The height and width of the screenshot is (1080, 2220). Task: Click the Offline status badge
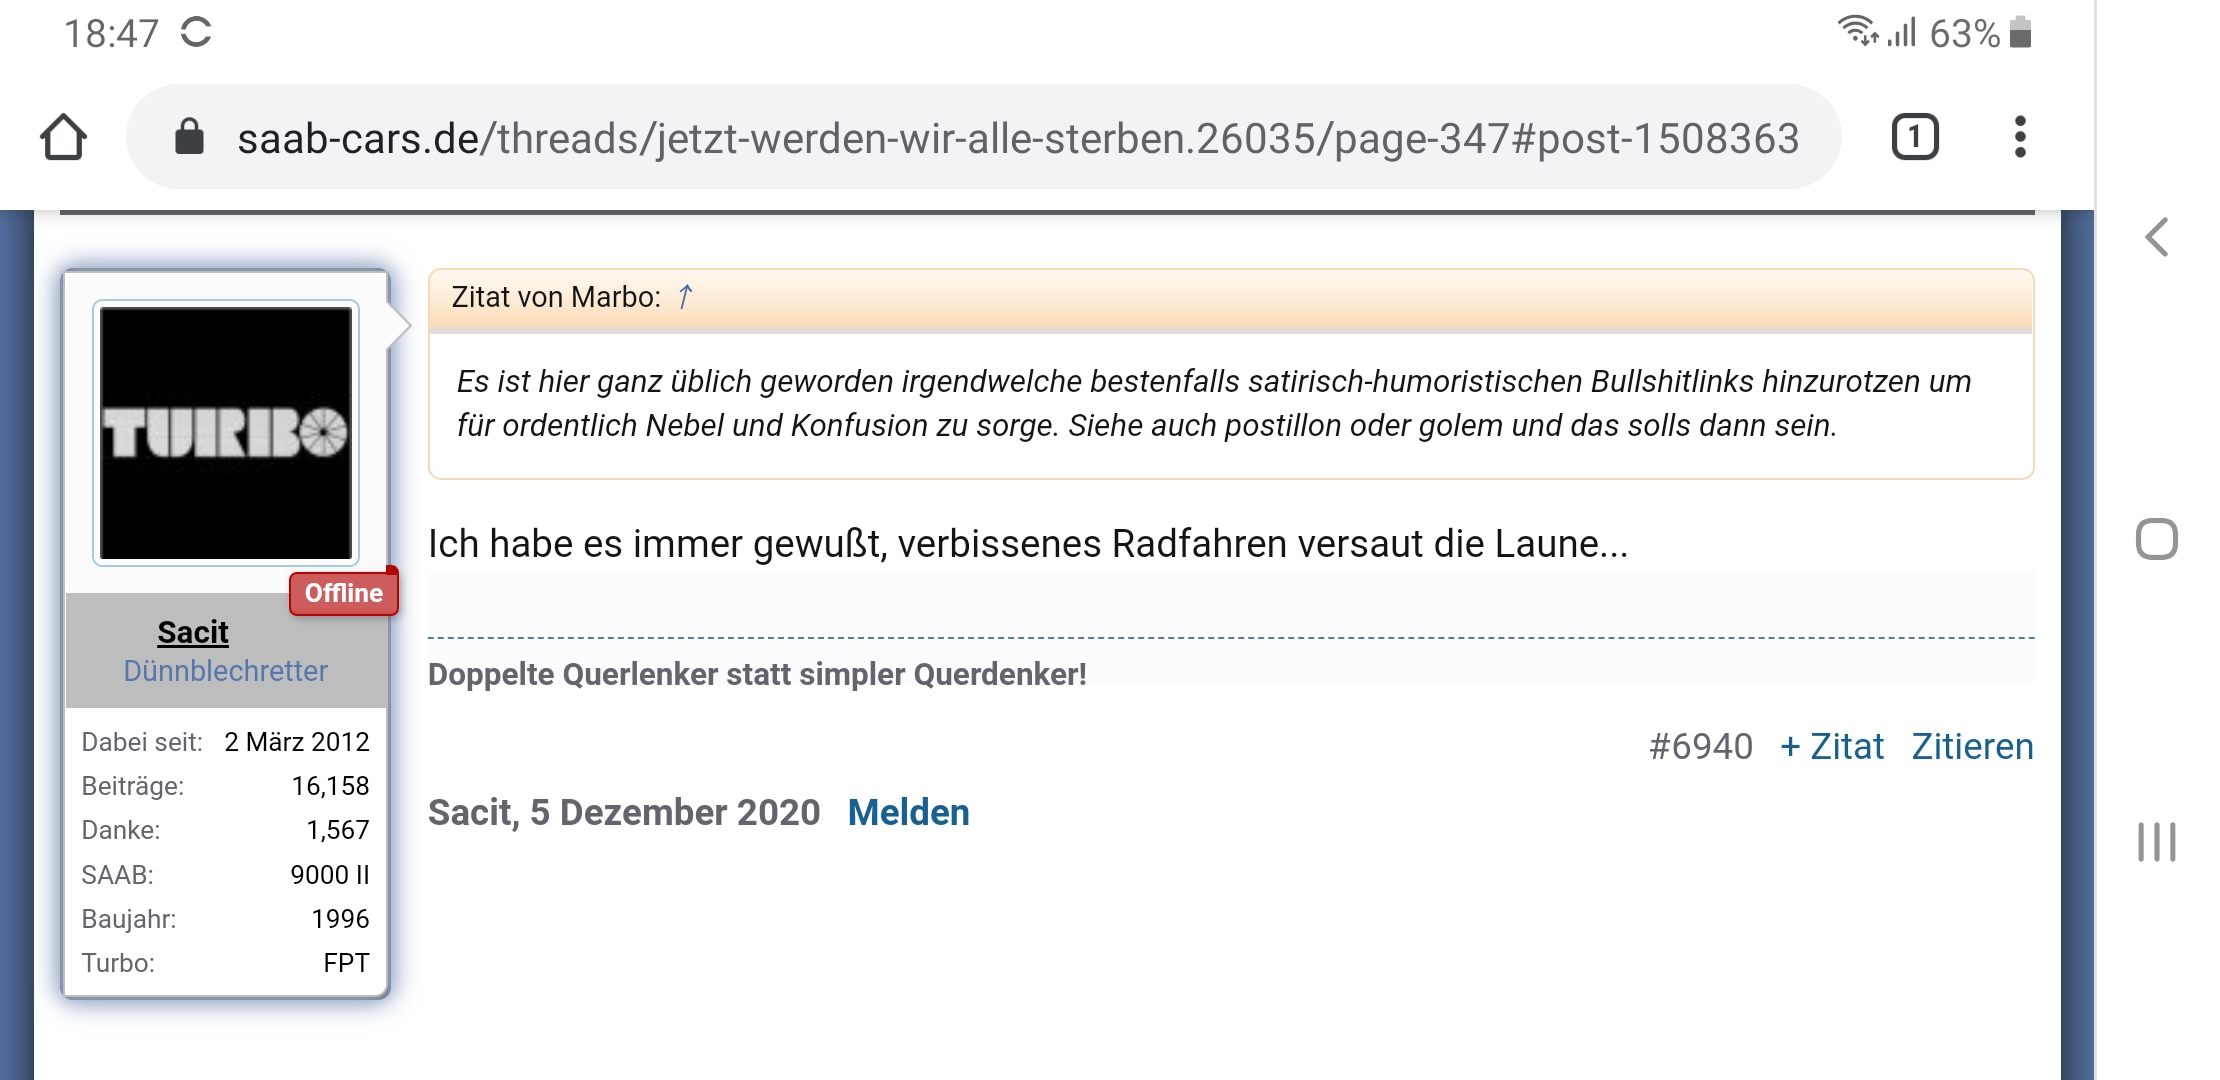point(344,593)
